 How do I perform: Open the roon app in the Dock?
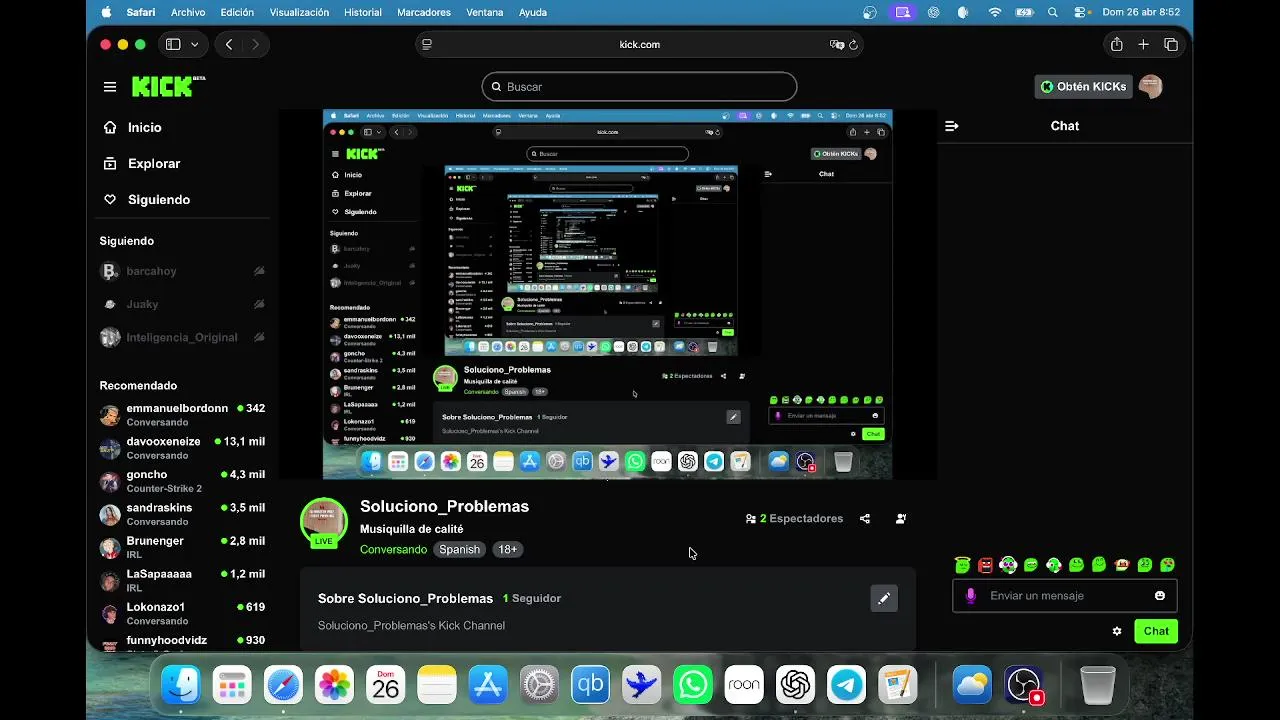coord(744,685)
